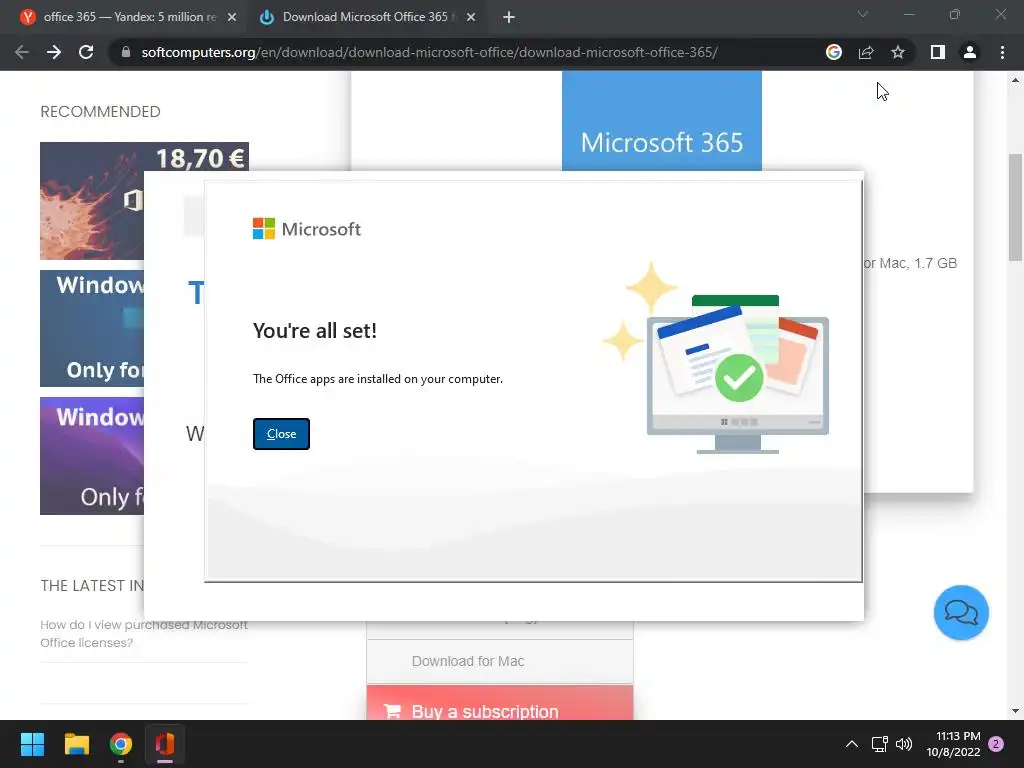This screenshot has width=1024, height=768.
Task: Click the Microsoft 365 blue banner
Action: click(662, 121)
